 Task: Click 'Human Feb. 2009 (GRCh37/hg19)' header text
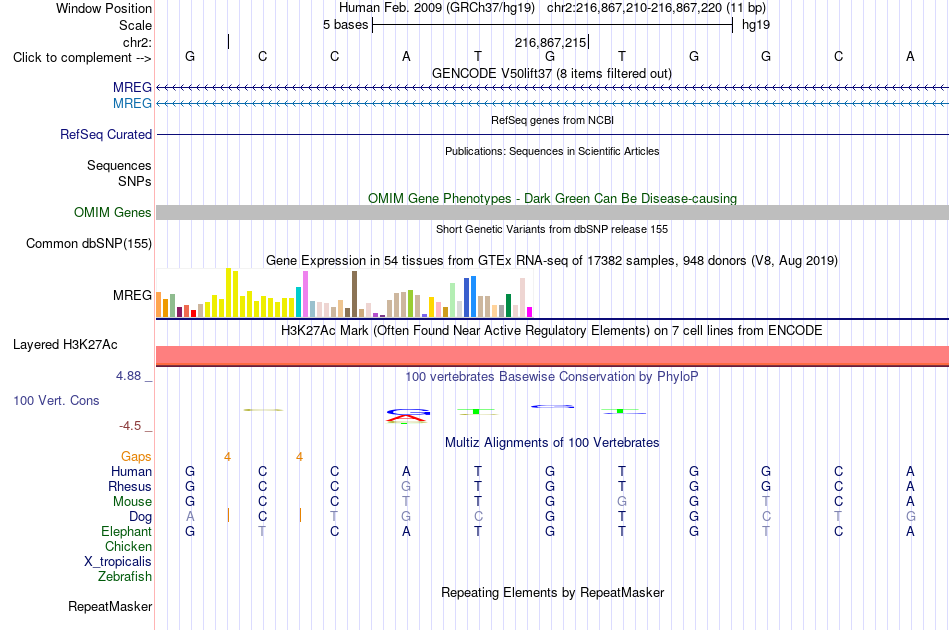coord(437,8)
